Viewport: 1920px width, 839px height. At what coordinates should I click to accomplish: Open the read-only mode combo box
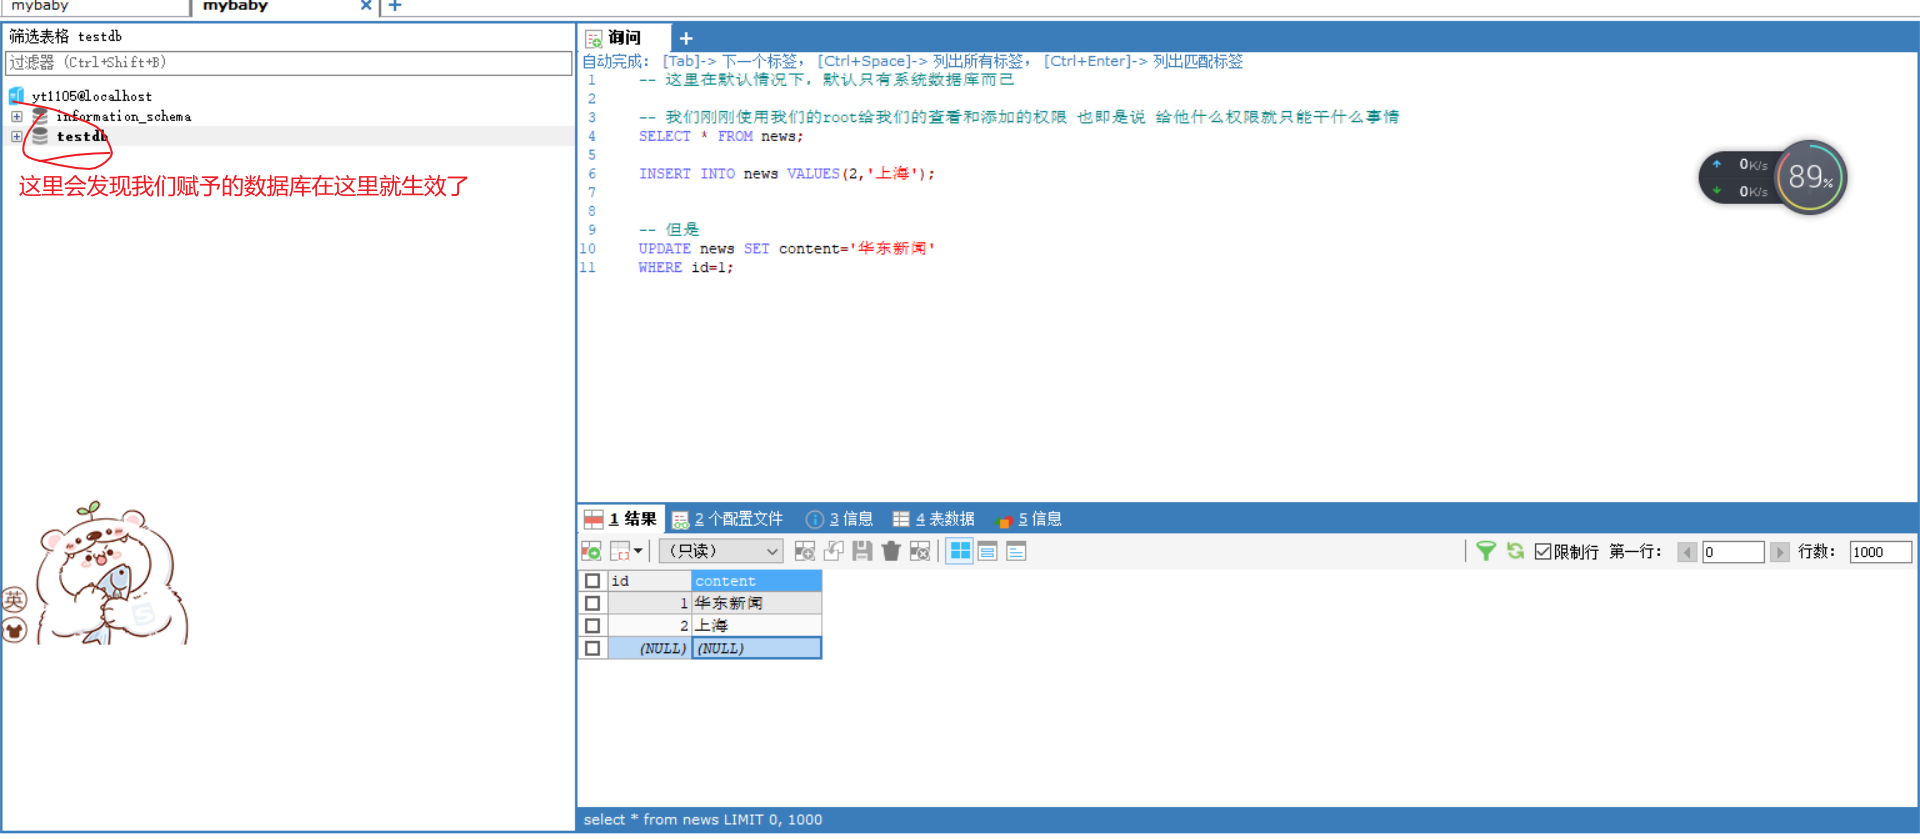click(x=720, y=552)
